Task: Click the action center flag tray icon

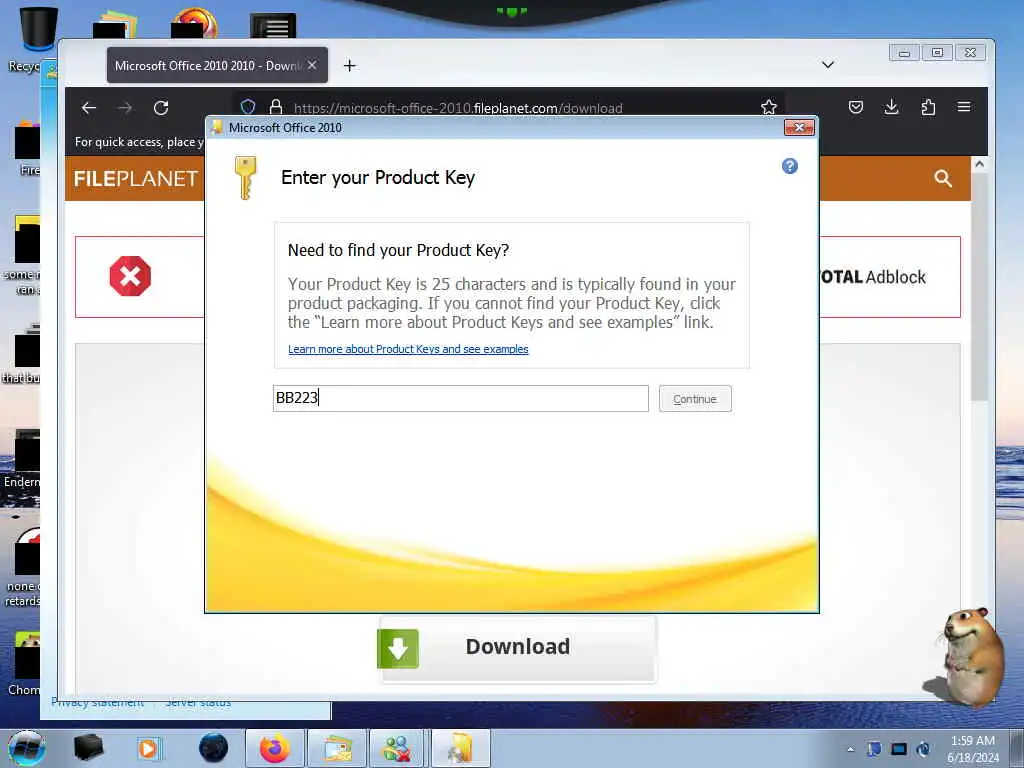Action: point(874,750)
